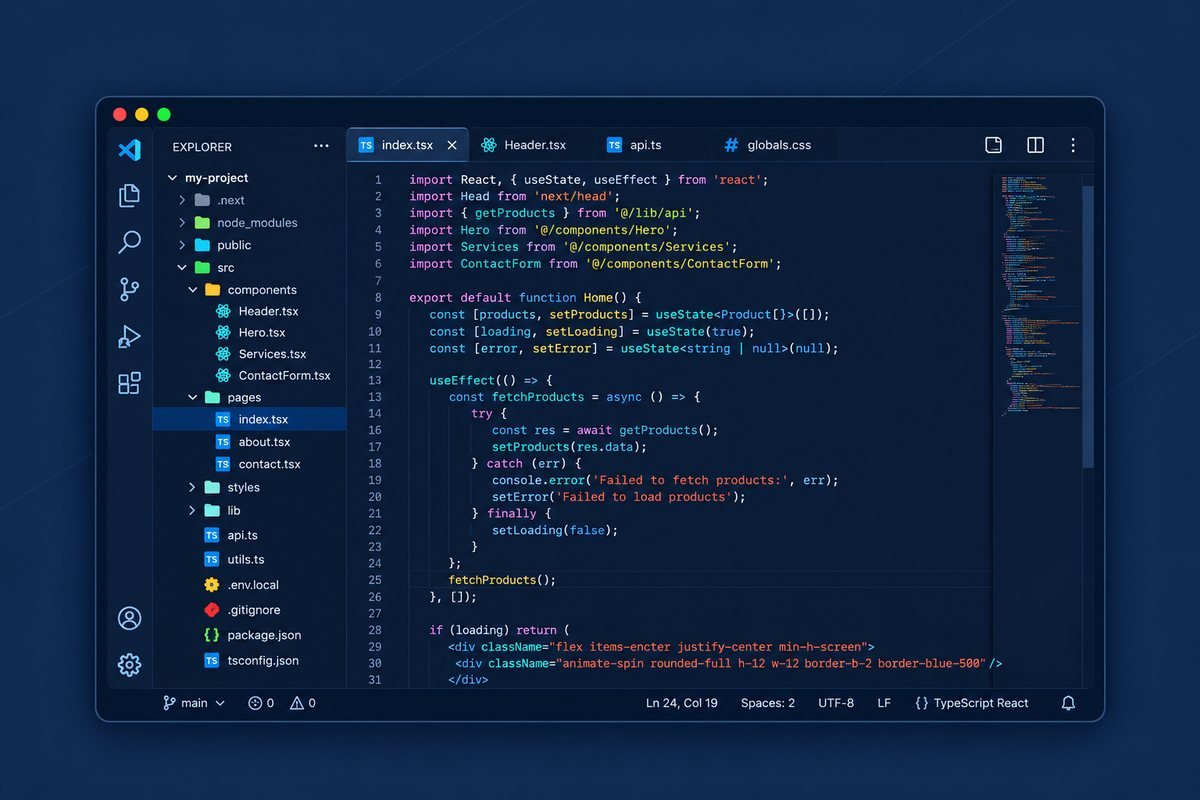Click the braces icon of package.json
Screen dimensions: 1200x800
pyautogui.click(x=212, y=635)
